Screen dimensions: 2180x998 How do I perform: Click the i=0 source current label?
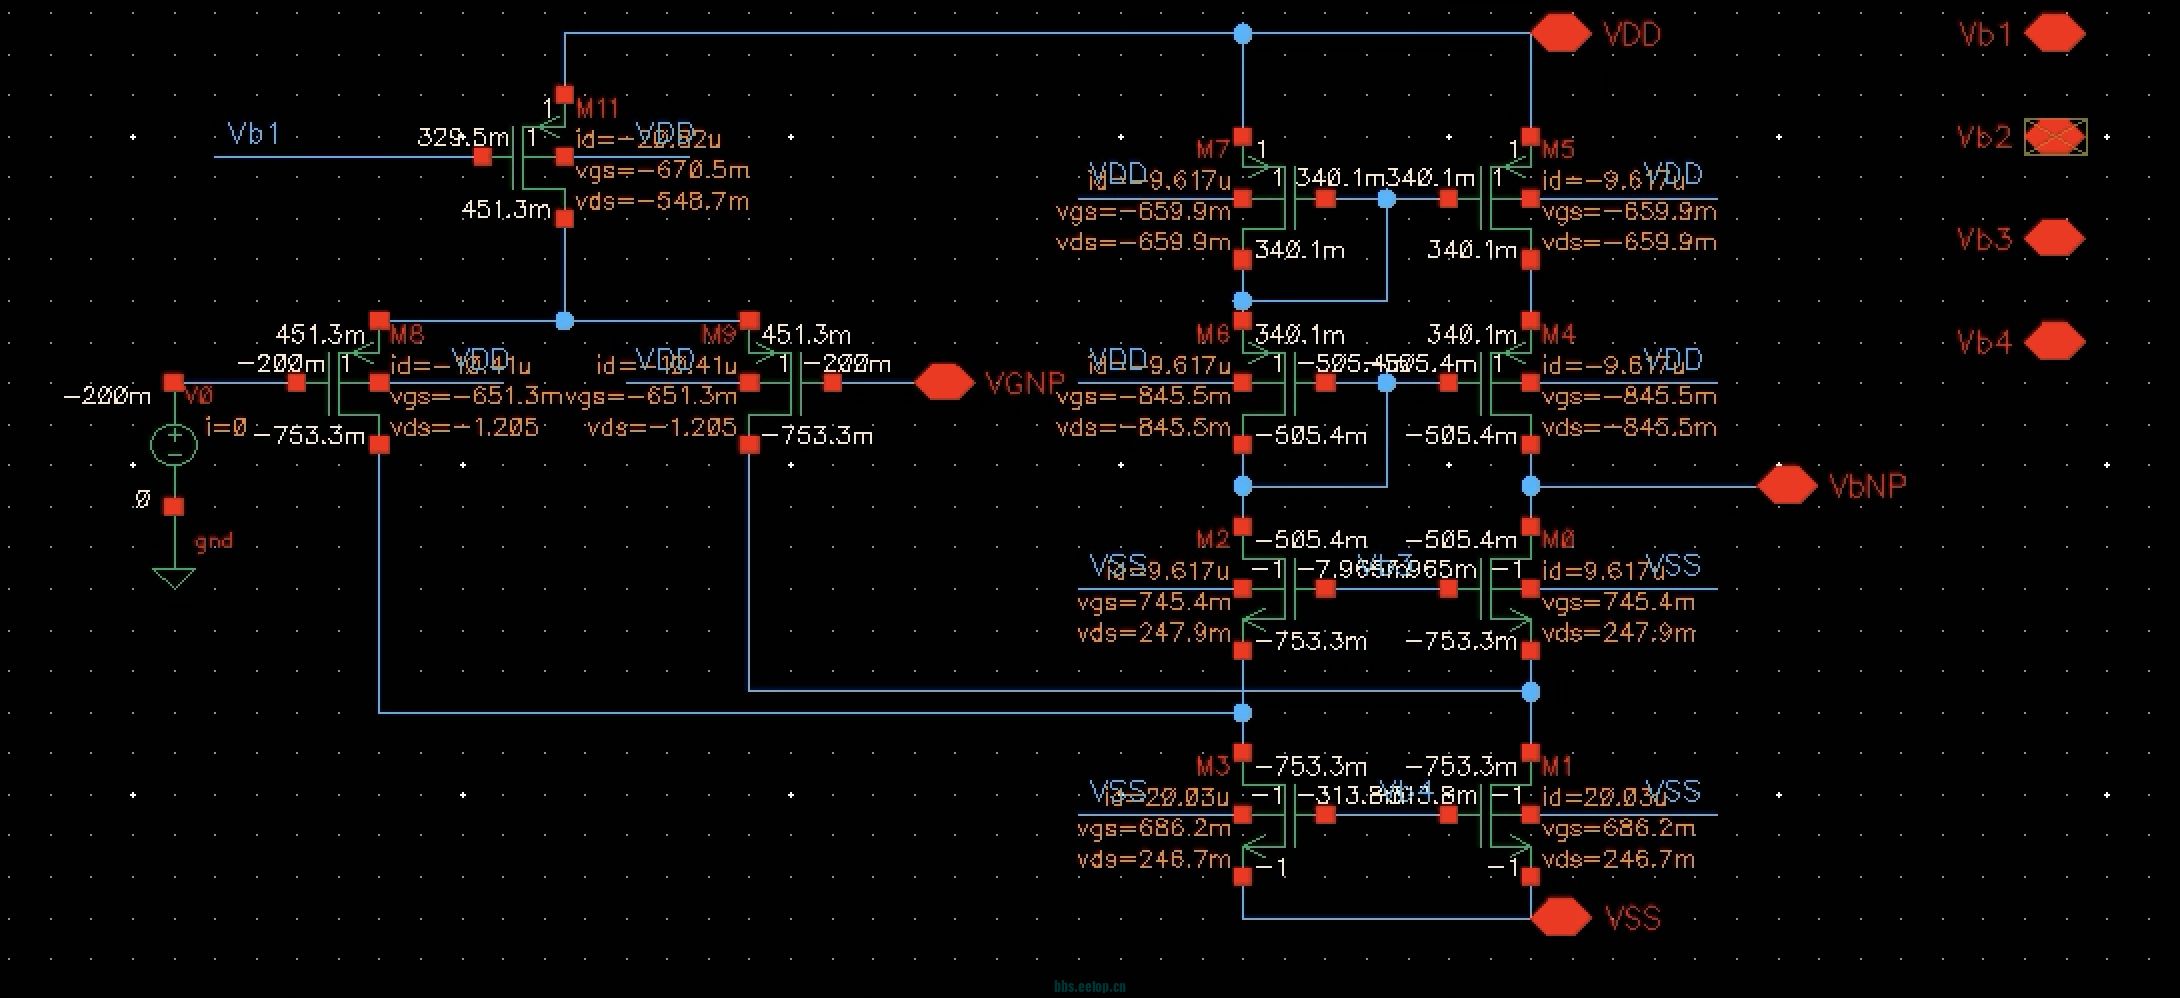(x=226, y=427)
